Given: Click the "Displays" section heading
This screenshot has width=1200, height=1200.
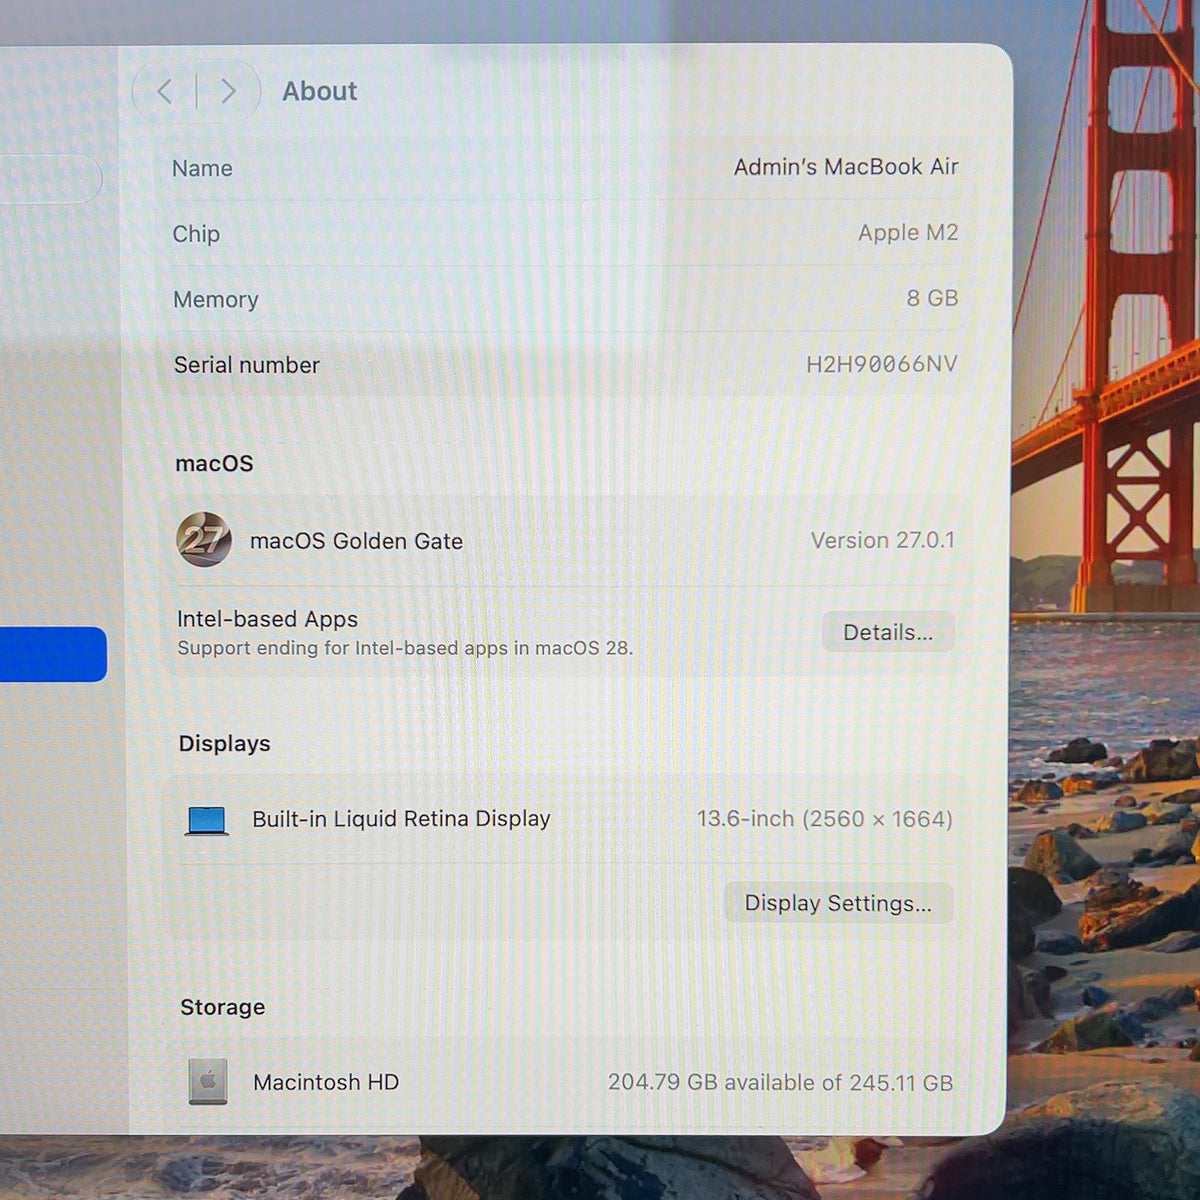Looking at the screenshot, I should (x=224, y=743).
